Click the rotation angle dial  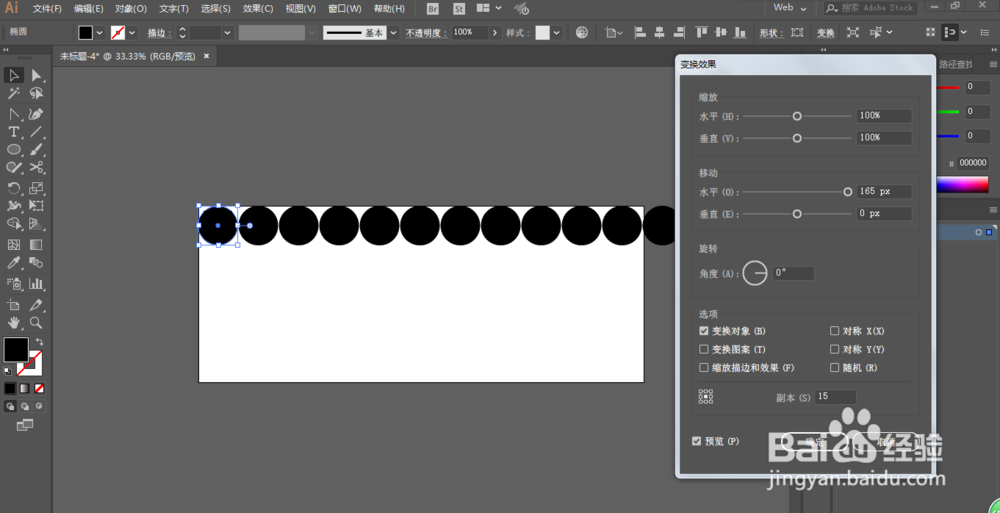(x=754, y=273)
